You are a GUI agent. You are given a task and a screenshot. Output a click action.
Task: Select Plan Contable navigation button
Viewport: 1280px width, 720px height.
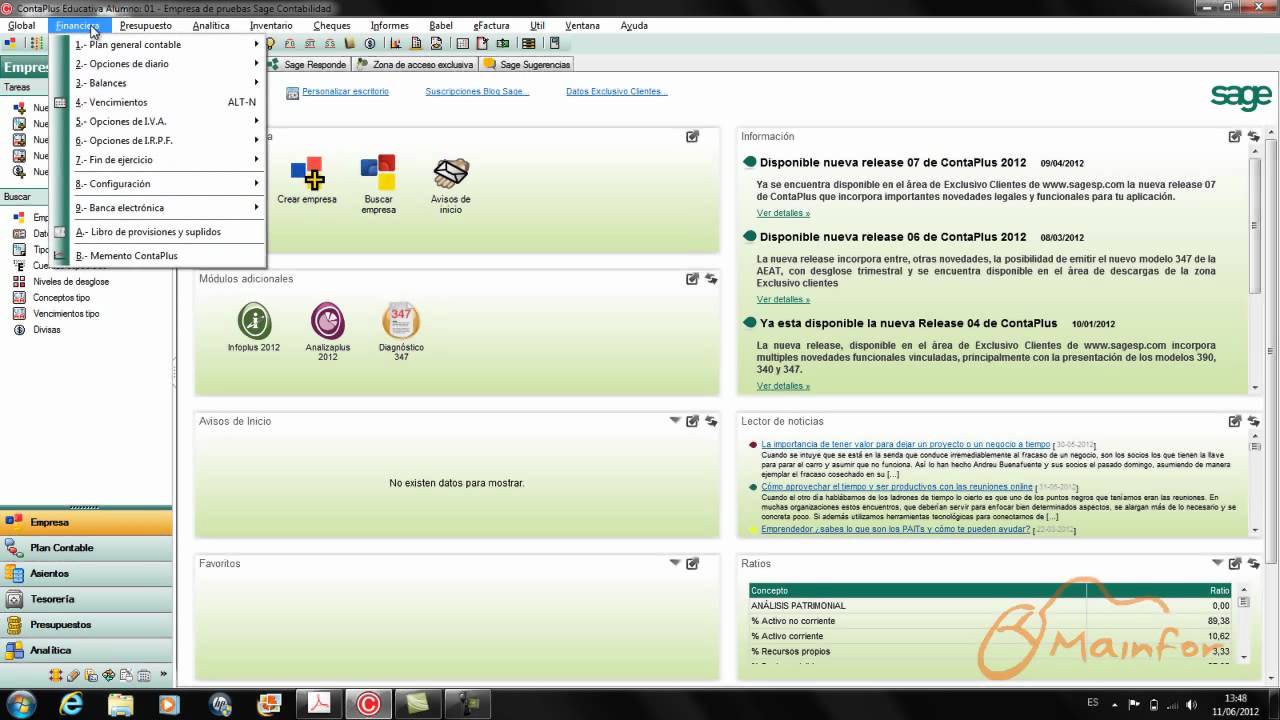click(86, 548)
